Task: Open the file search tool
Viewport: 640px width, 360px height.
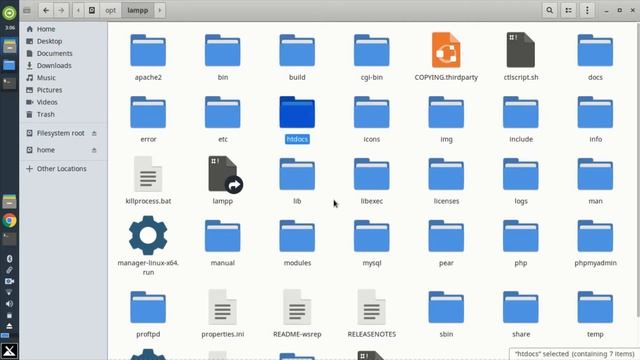Action: 549,10
